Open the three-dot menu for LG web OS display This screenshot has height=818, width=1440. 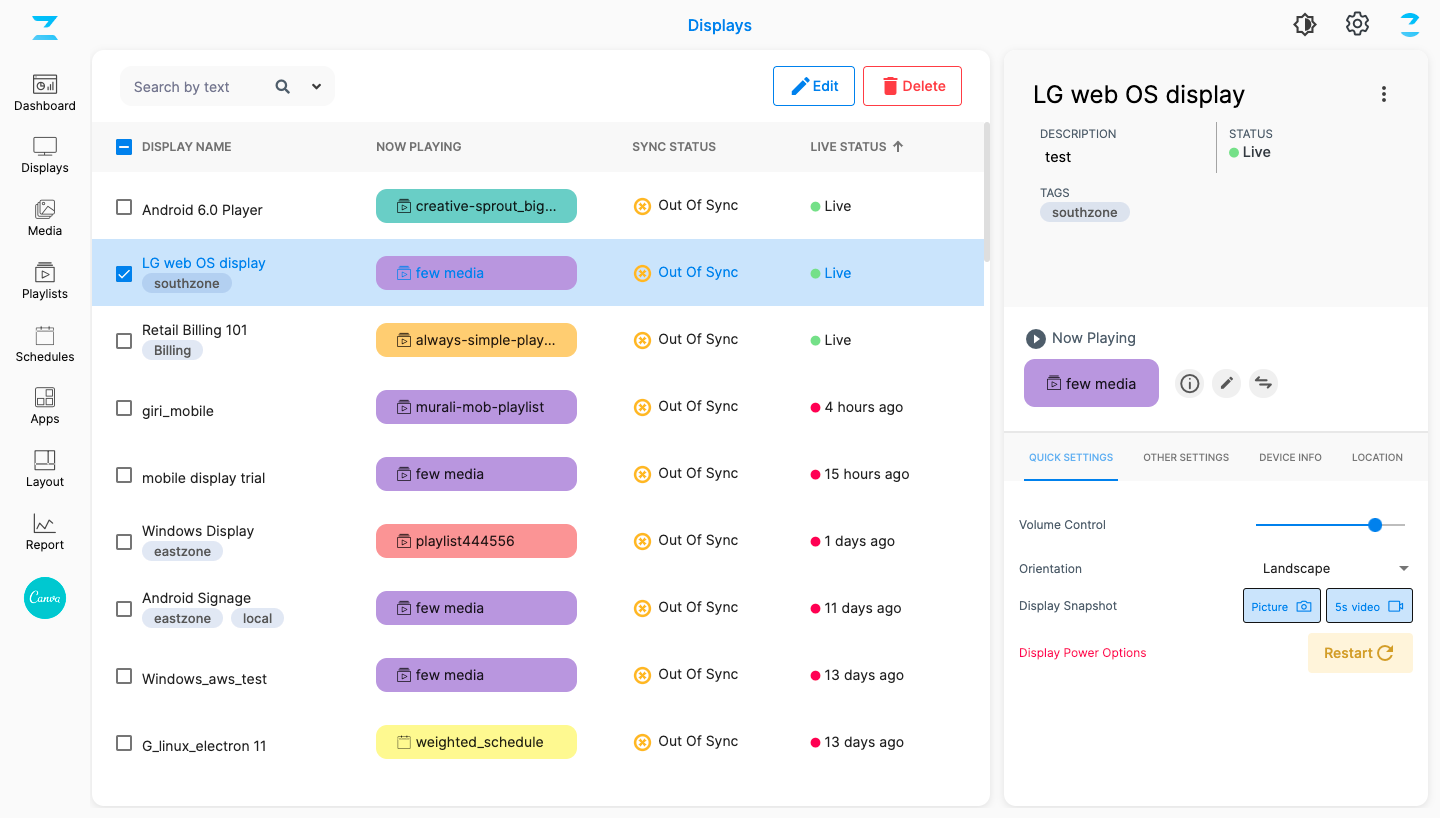click(x=1384, y=94)
